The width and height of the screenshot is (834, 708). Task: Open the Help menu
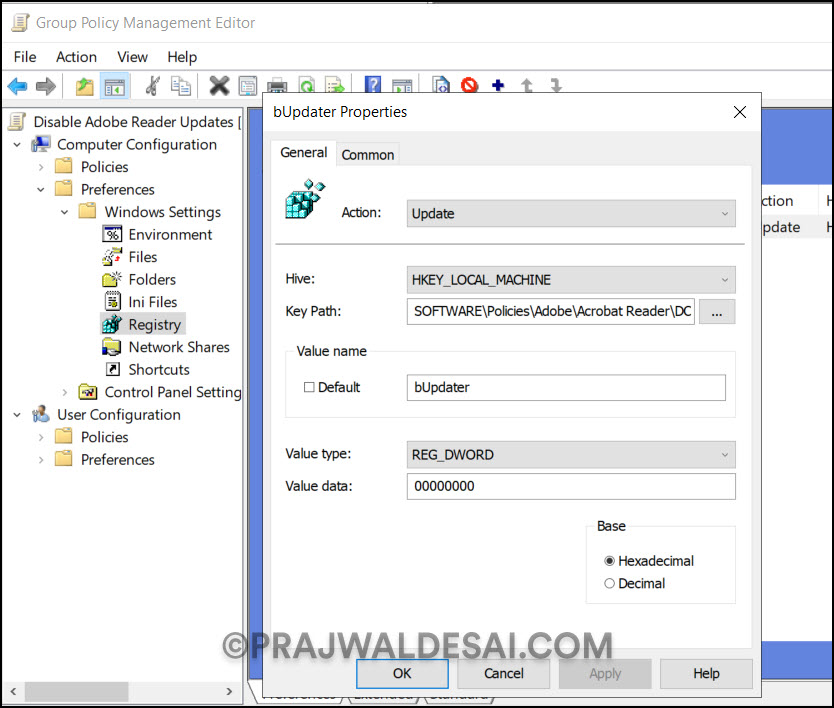[x=182, y=57]
